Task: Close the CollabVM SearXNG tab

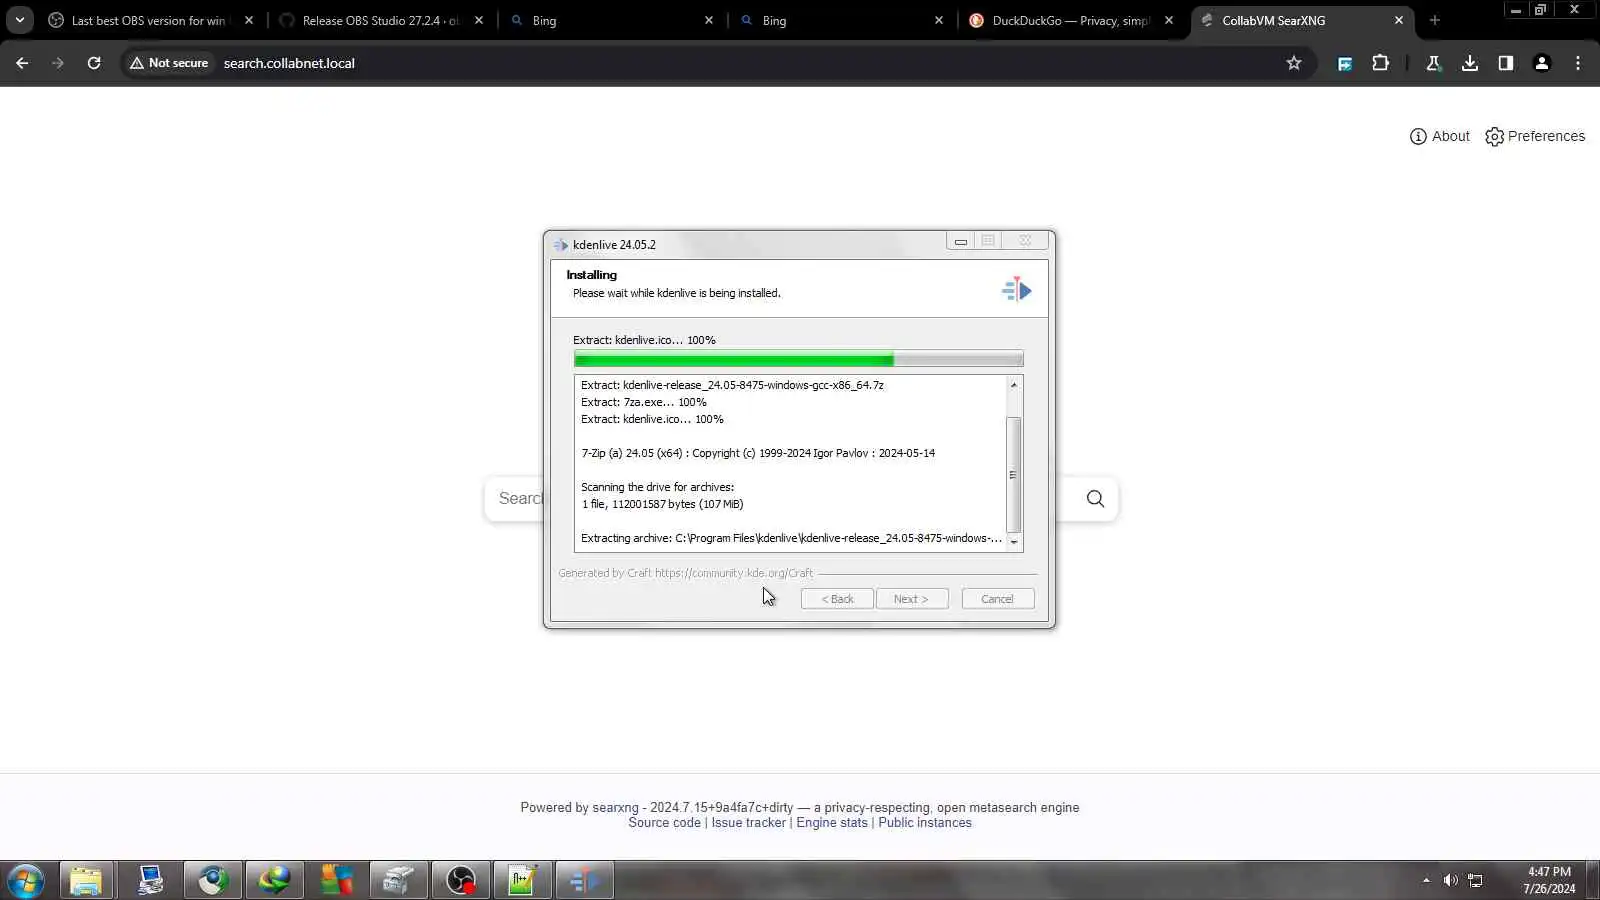Action: (1399, 20)
